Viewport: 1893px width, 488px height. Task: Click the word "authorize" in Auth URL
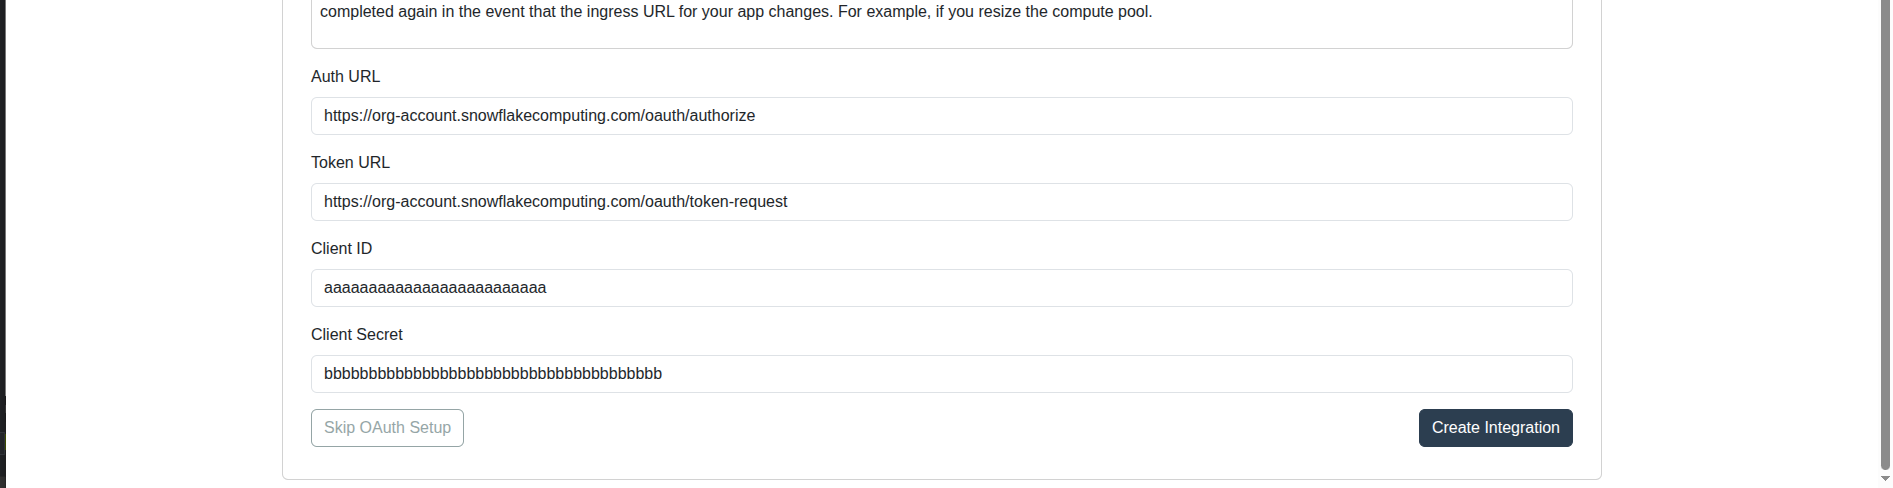(x=722, y=116)
